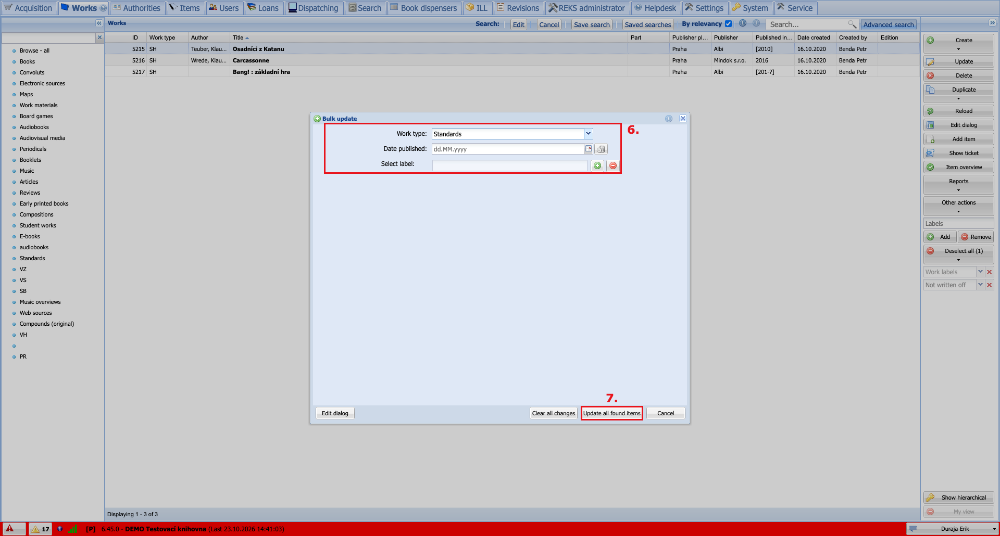Open the REKS administrator tab

click(x=587, y=8)
